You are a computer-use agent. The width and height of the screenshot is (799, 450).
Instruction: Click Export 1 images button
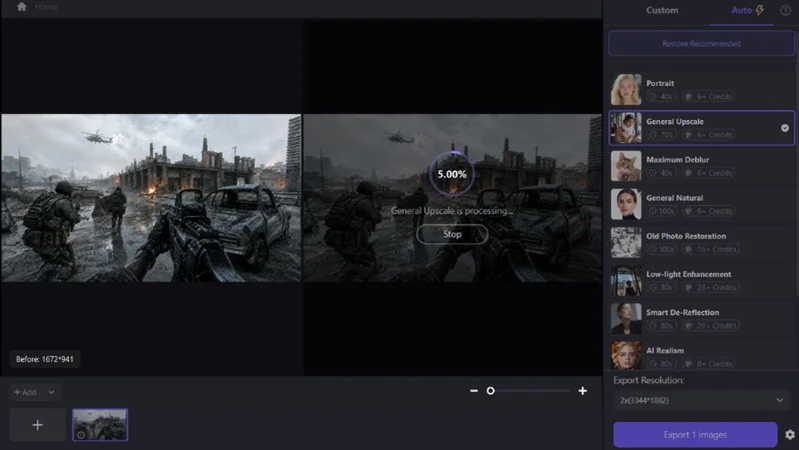[x=695, y=435]
